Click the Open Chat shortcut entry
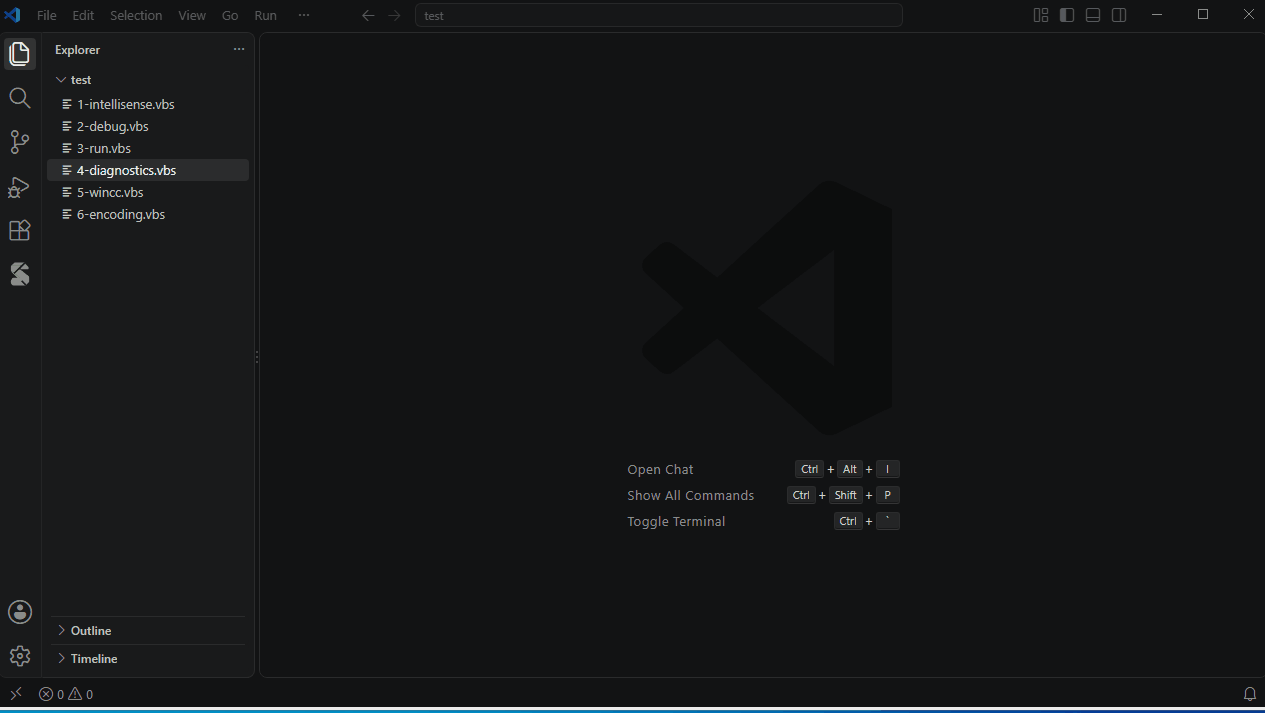 pyautogui.click(x=660, y=469)
